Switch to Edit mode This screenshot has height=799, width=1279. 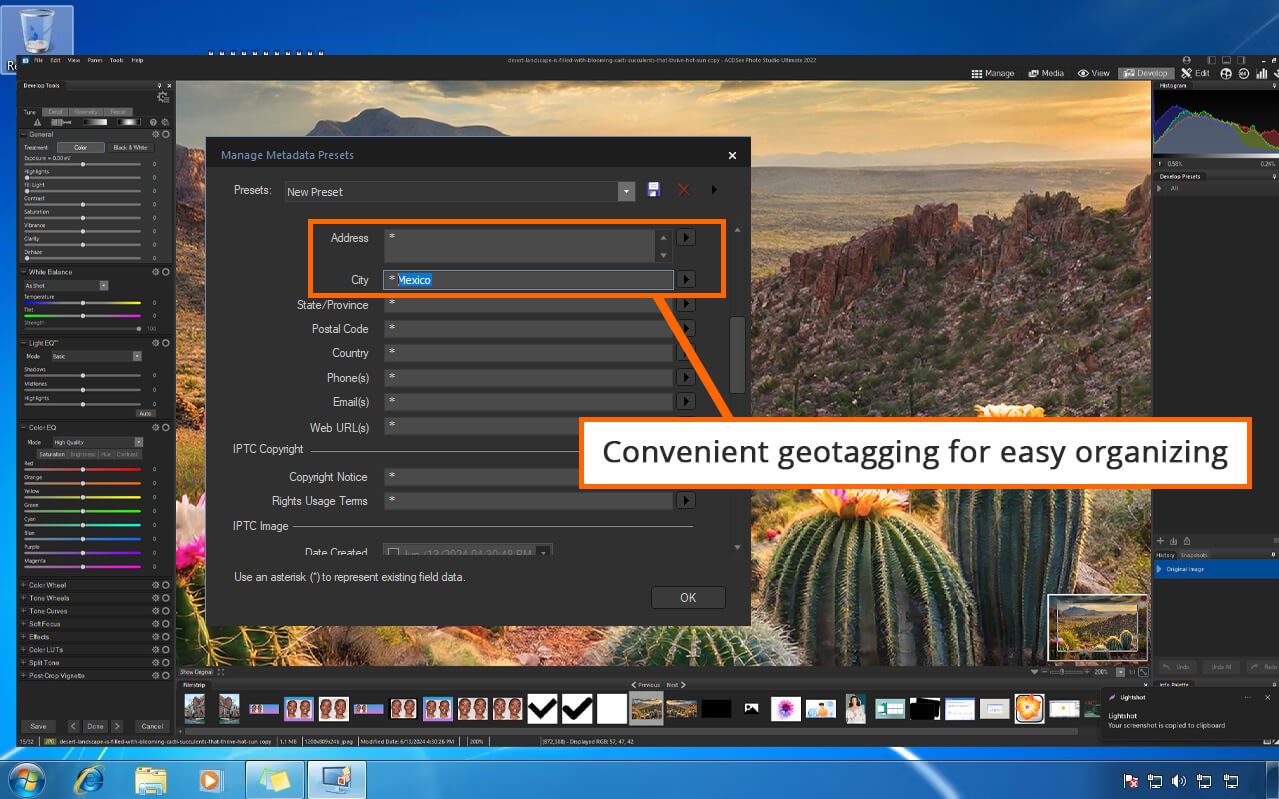pos(1195,73)
